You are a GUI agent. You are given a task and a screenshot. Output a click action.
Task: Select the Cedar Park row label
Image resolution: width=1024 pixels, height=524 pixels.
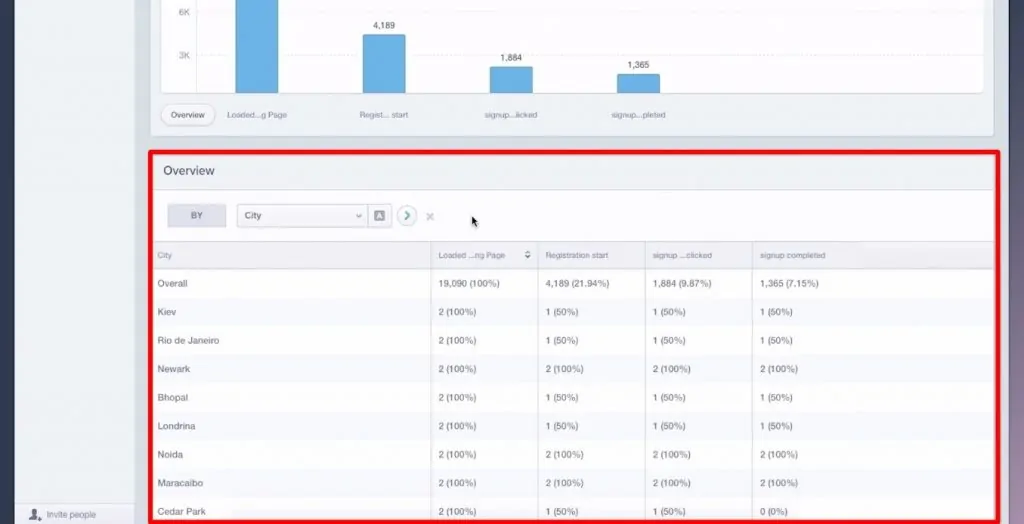coord(182,512)
